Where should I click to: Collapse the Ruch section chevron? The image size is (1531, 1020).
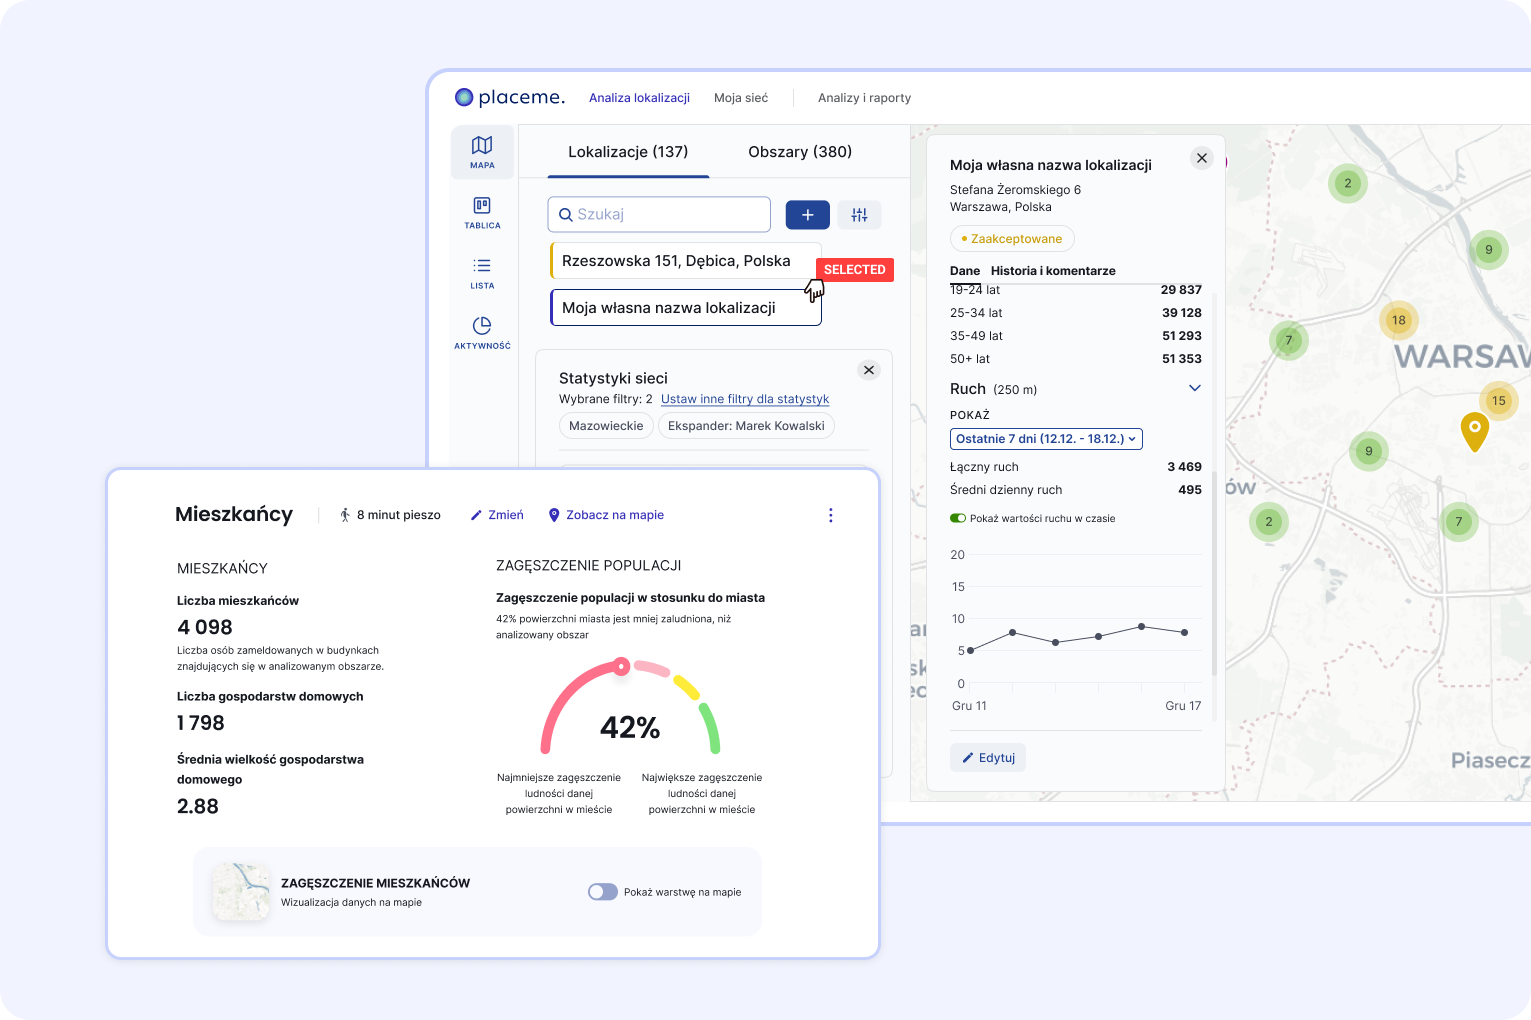(1194, 388)
